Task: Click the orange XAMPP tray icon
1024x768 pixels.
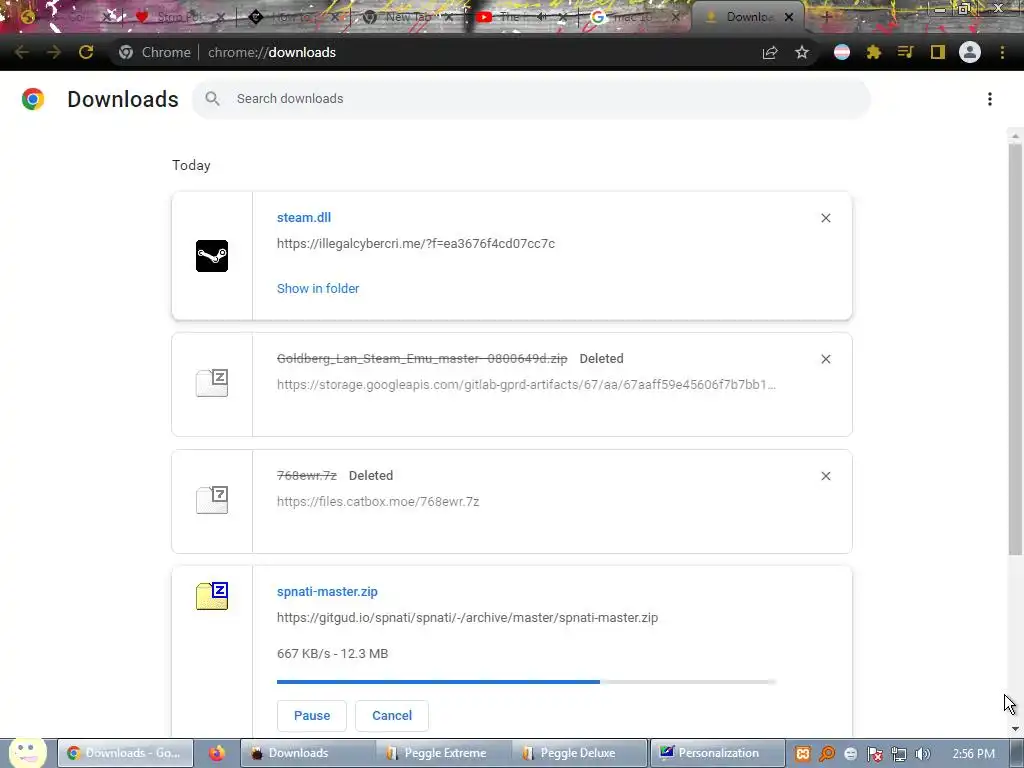Action: coord(803,754)
